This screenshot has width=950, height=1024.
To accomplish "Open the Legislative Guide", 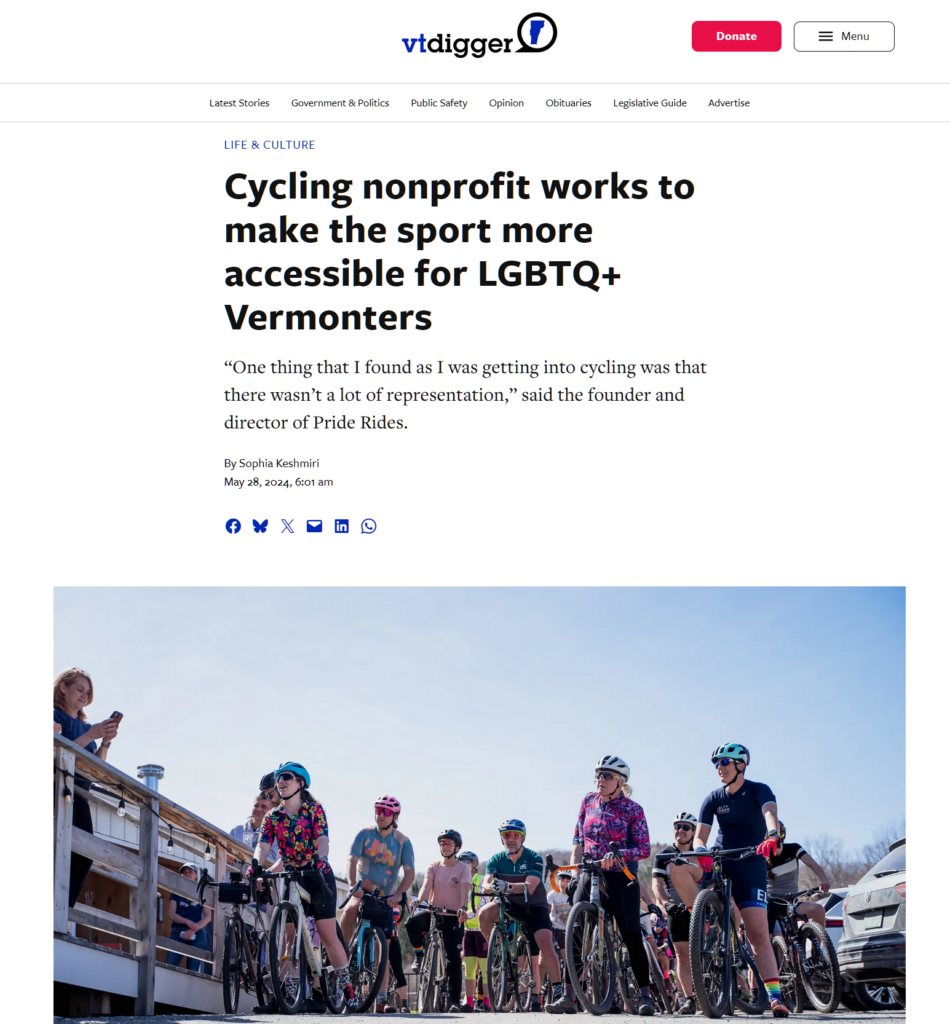I will coord(650,103).
